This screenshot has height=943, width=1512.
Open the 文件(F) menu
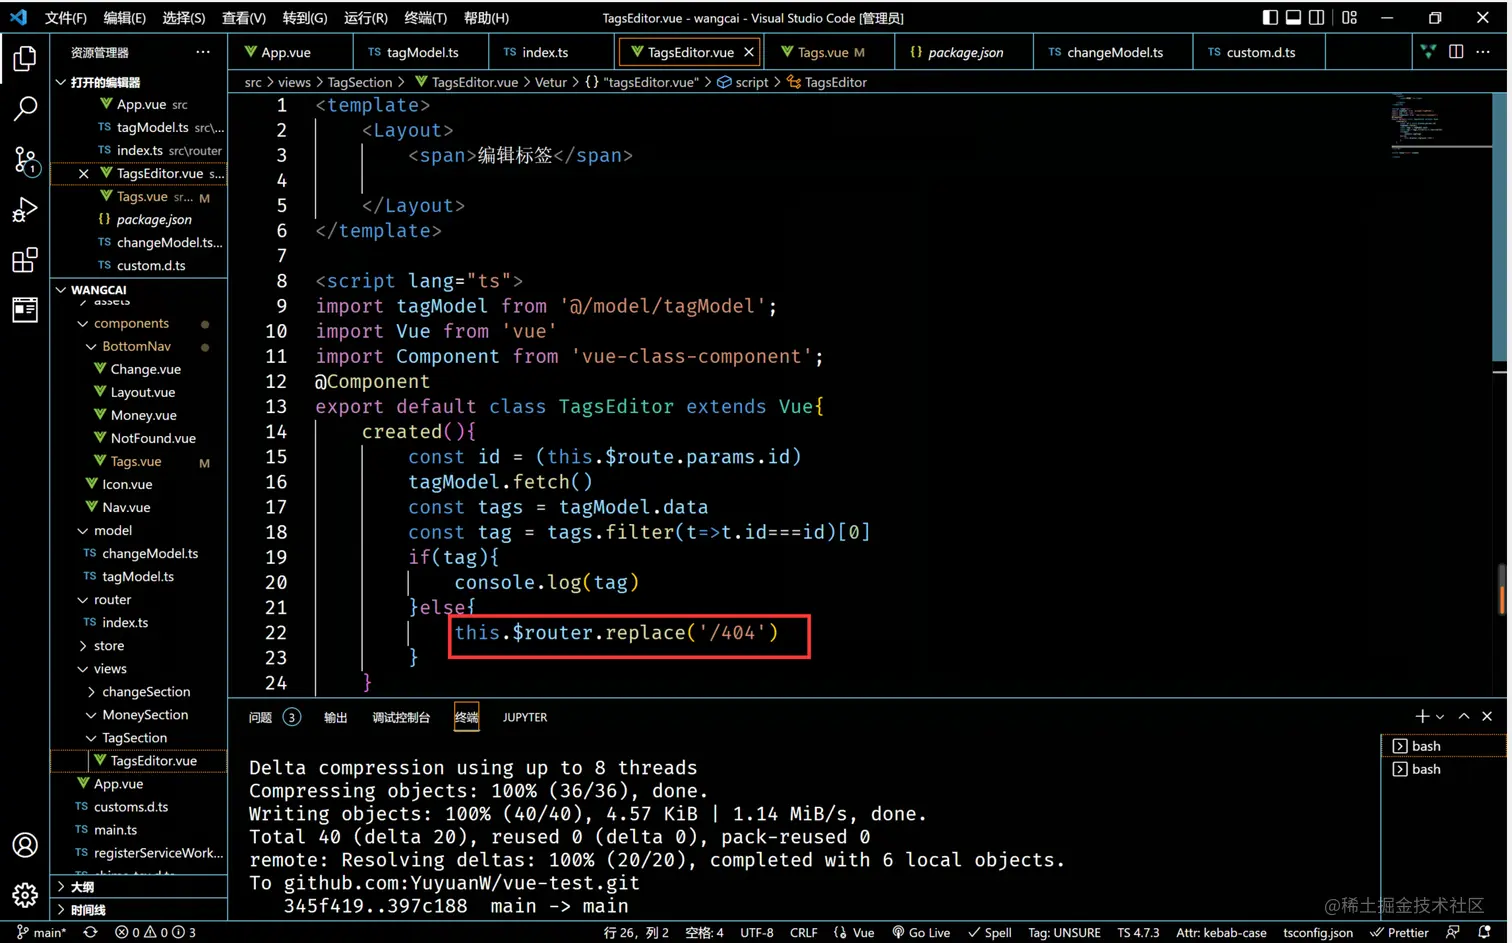click(x=65, y=18)
